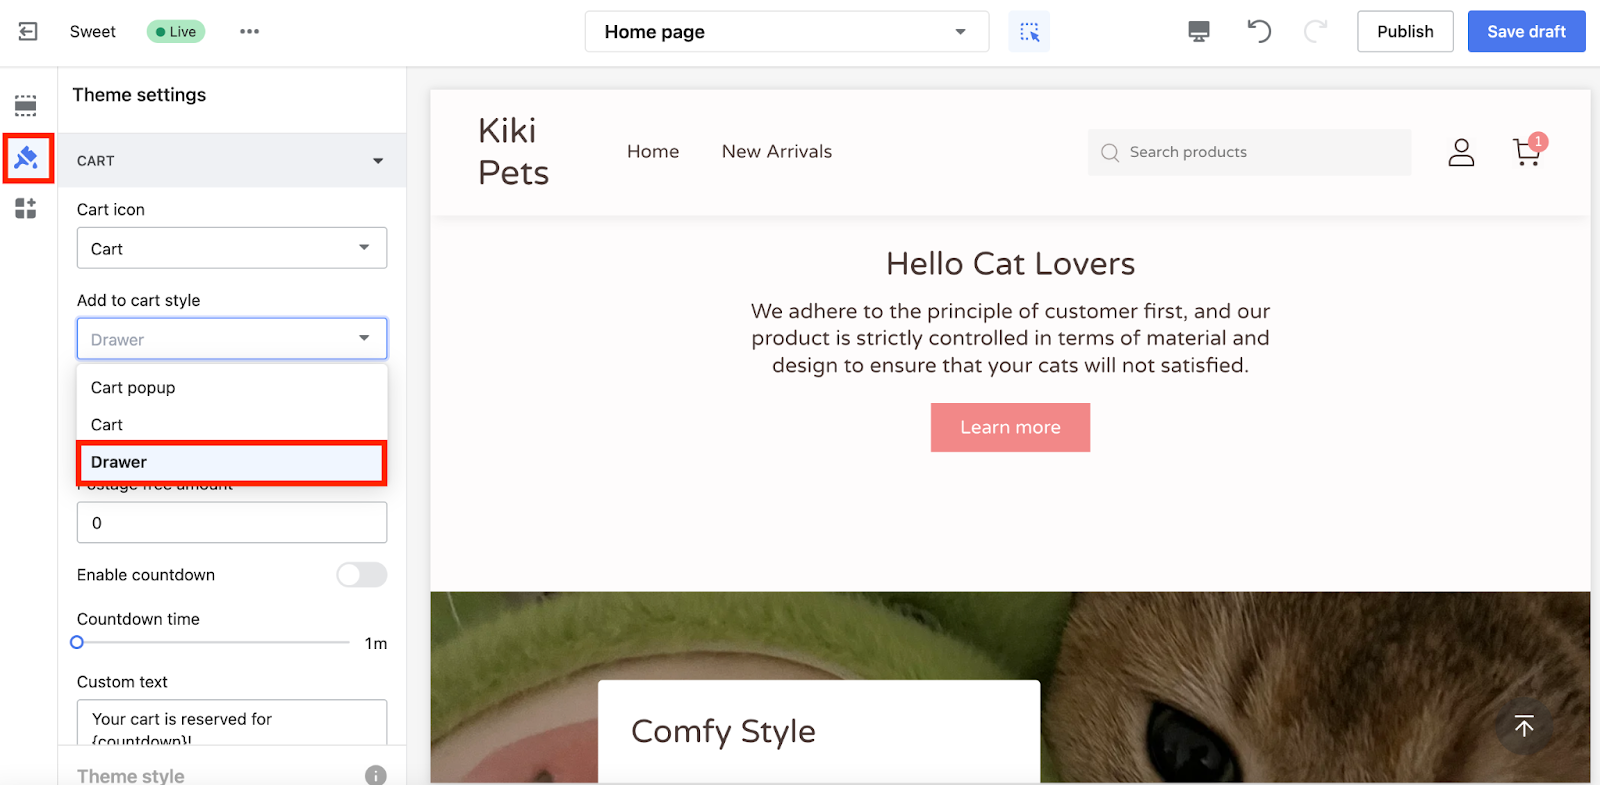Click the Sweet theme name
1600x785 pixels.
click(x=93, y=32)
